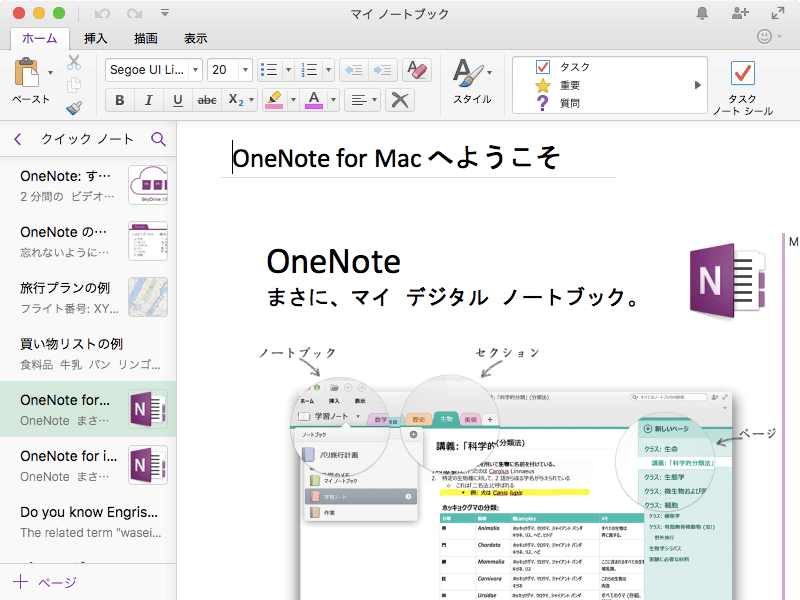Viewport: 800px width, 600px height.
Task: Open the font name dropdown
Action: 195,70
